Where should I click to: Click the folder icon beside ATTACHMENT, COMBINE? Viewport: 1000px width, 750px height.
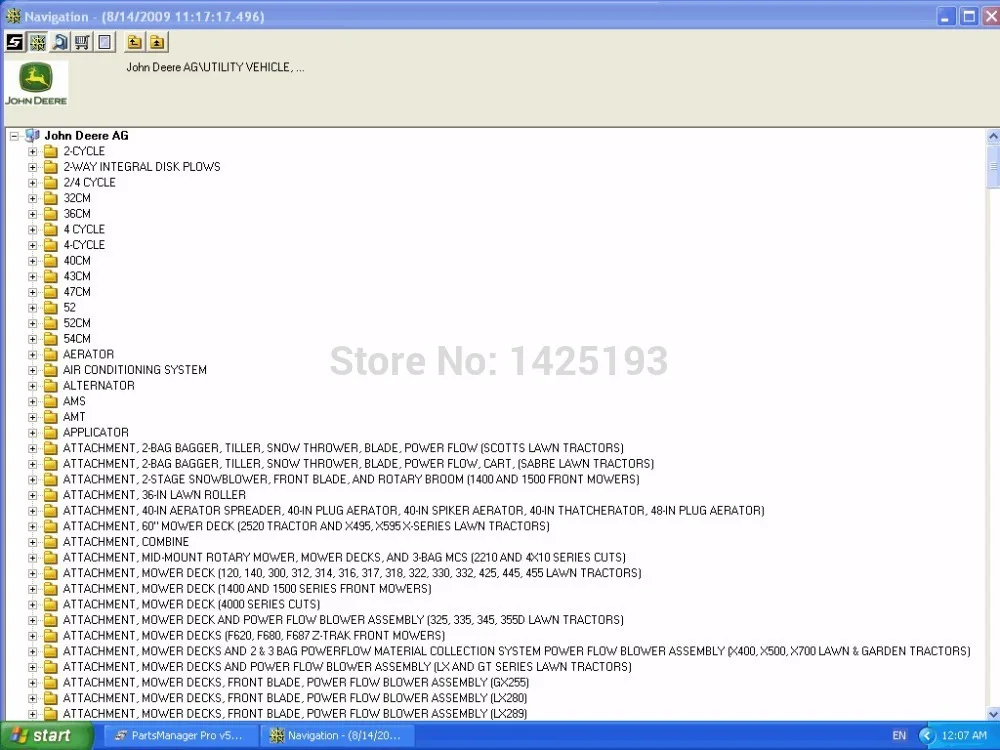pos(51,542)
